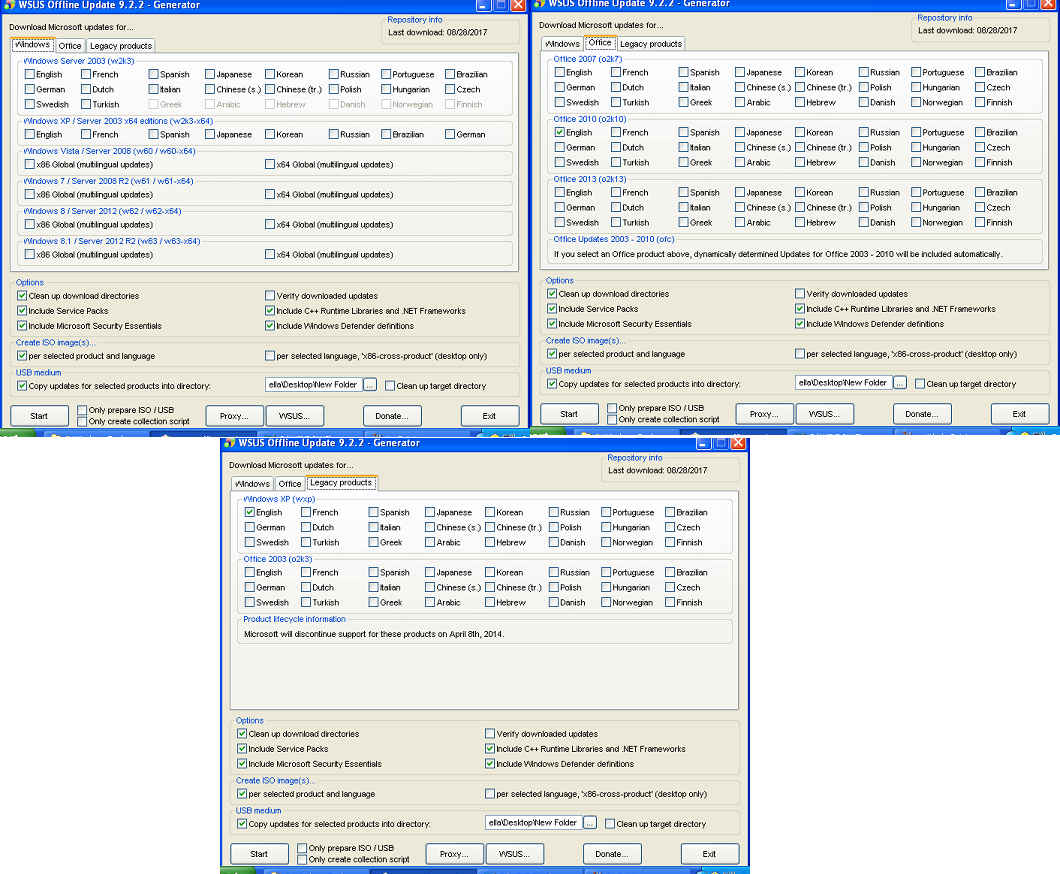Click the USB directory field in the Legacy products window
Image resolution: width=1060 pixels, height=874 pixels.
click(x=531, y=823)
